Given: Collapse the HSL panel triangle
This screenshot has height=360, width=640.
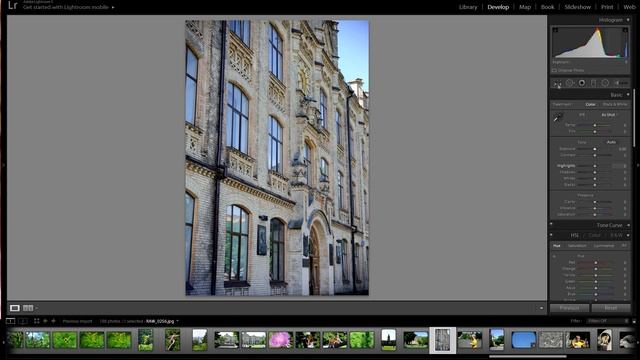Looking at the screenshot, I should tap(628, 235).
